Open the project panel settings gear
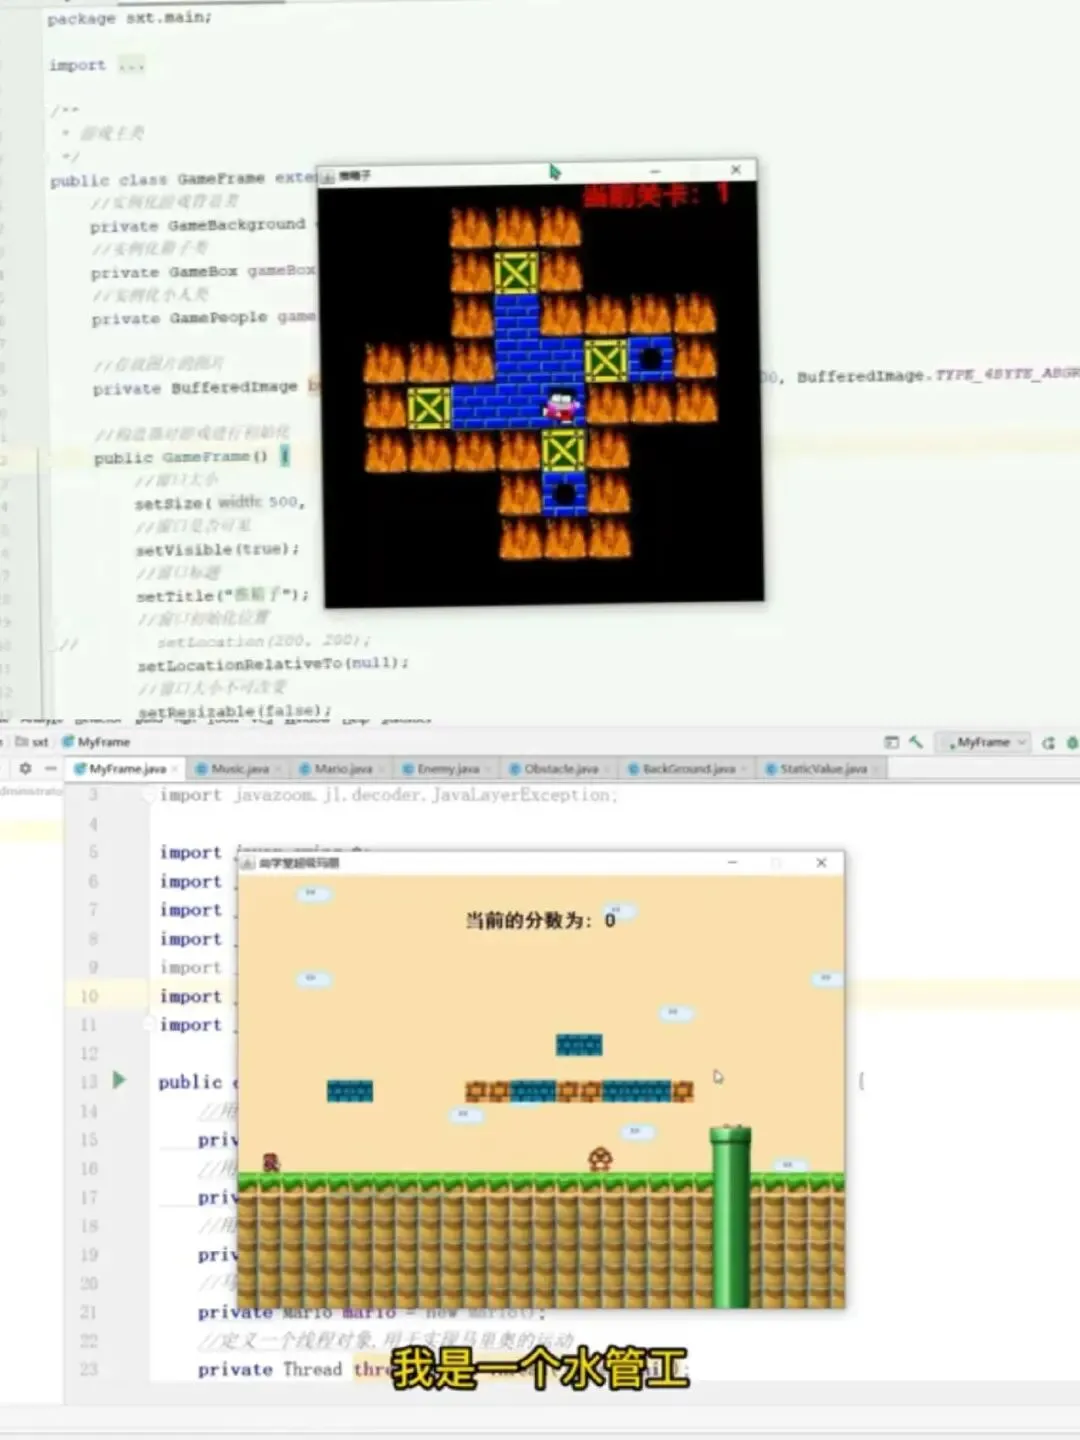Viewport: 1080px width, 1440px height. (x=25, y=768)
